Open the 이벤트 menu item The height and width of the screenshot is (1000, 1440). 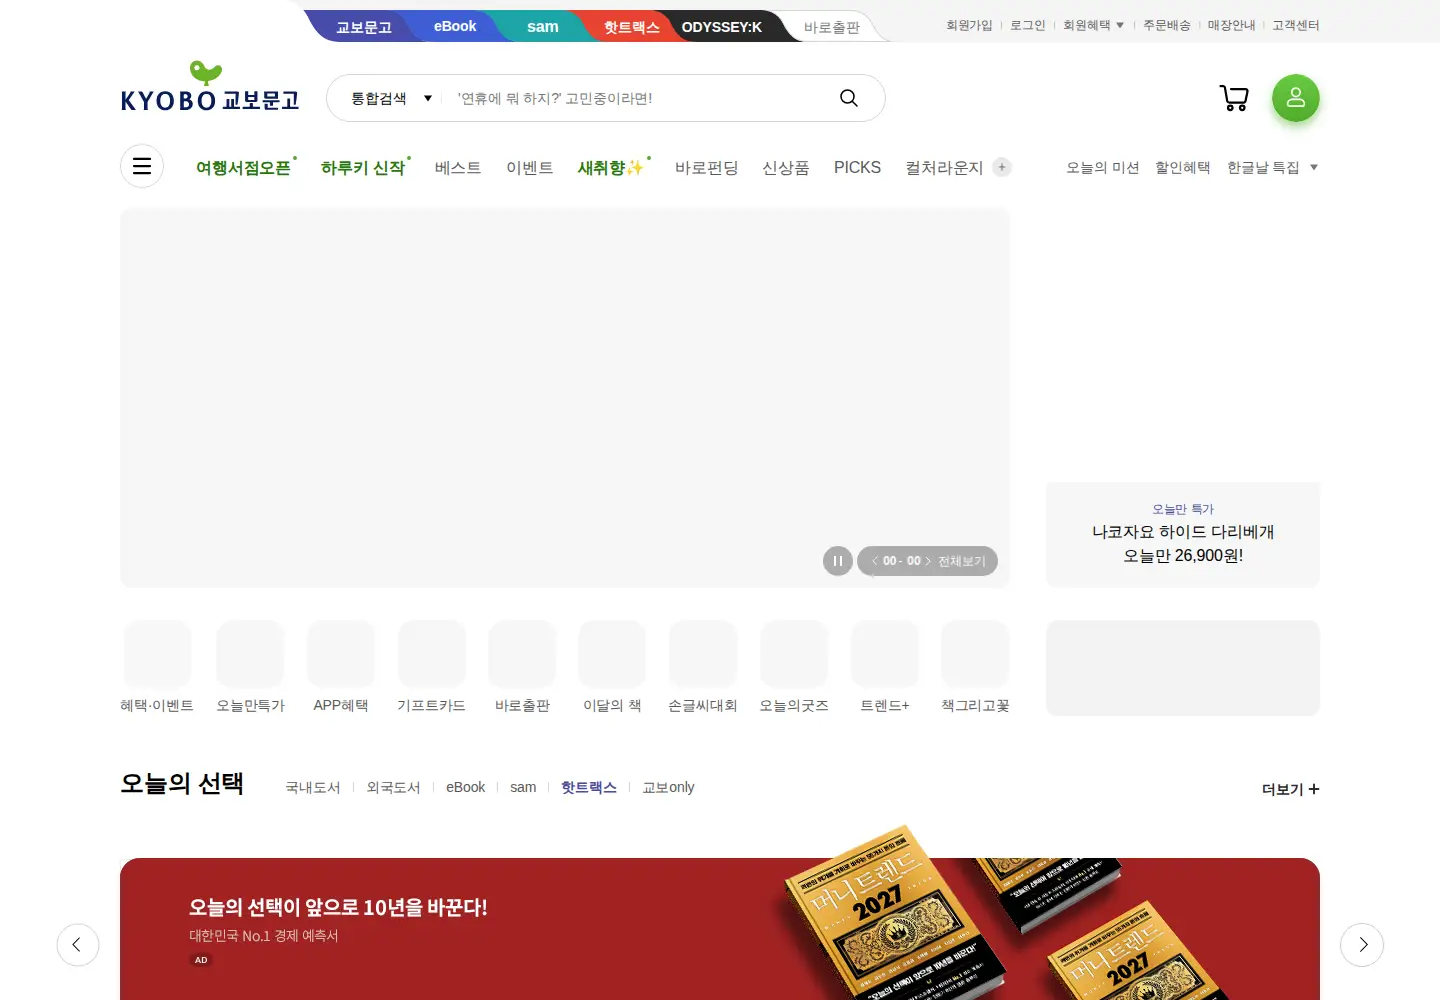point(530,167)
